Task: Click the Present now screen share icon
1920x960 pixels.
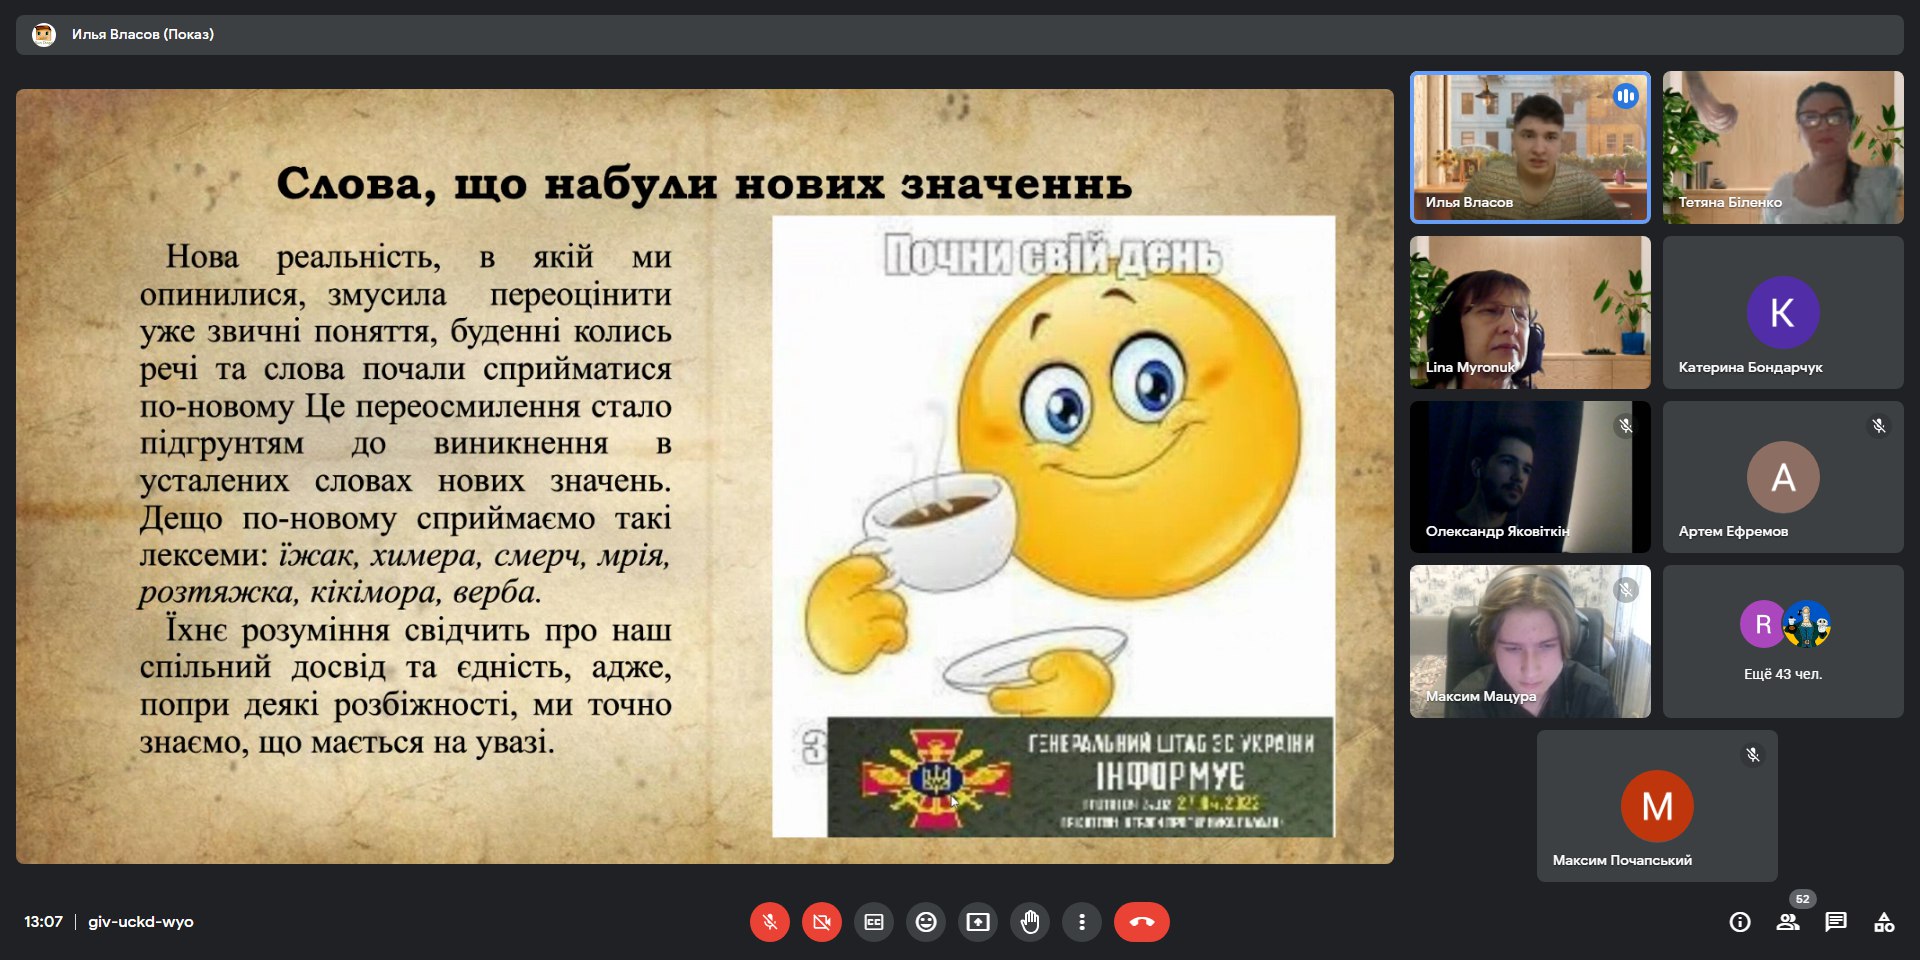Action: (x=978, y=922)
